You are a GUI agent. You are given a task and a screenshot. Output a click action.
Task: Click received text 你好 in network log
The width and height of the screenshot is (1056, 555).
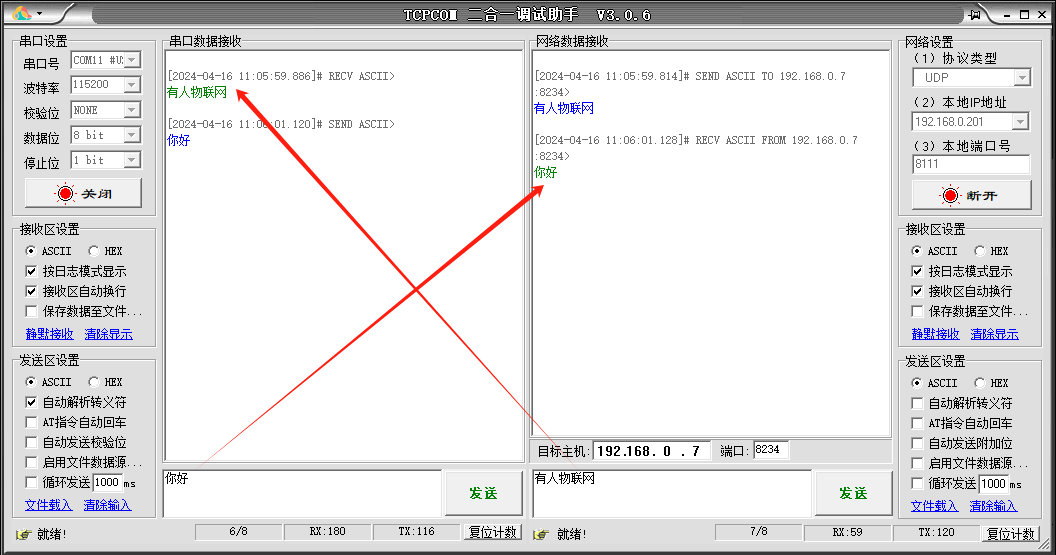(x=546, y=172)
